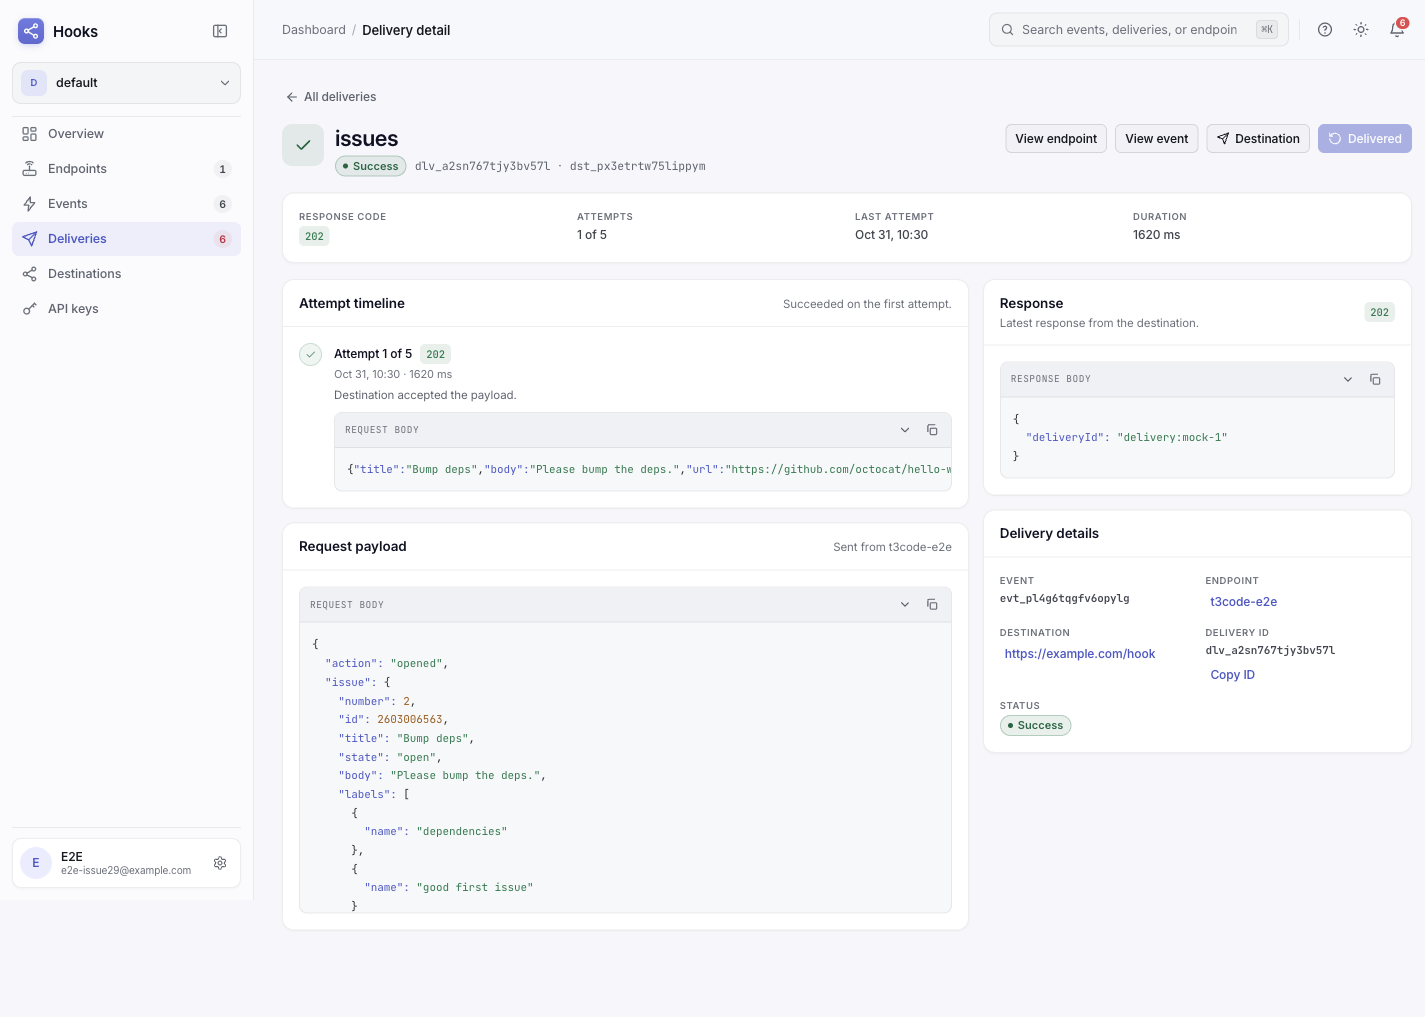Select the event ID evt_pl4g6tqgfv6opylg
The width and height of the screenshot is (1425, 1017).
click(1064, 599)
